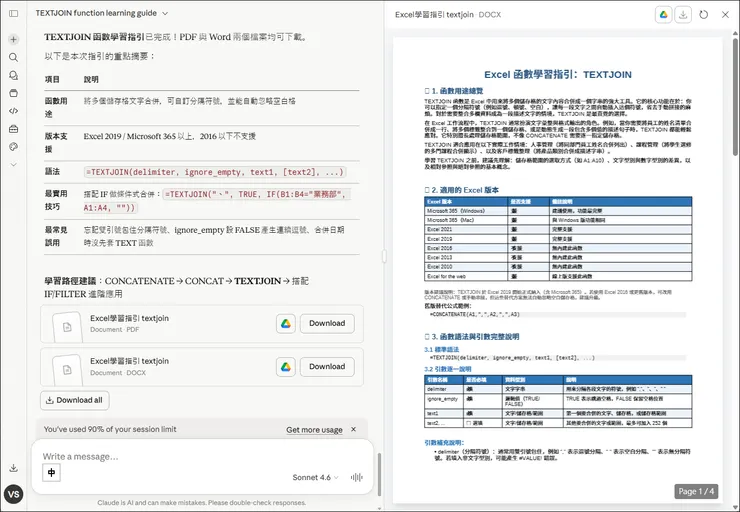The image size is (740, 512).
Task: Open the DOCX file card thumbnail
Action: click(x=67, y=369)
